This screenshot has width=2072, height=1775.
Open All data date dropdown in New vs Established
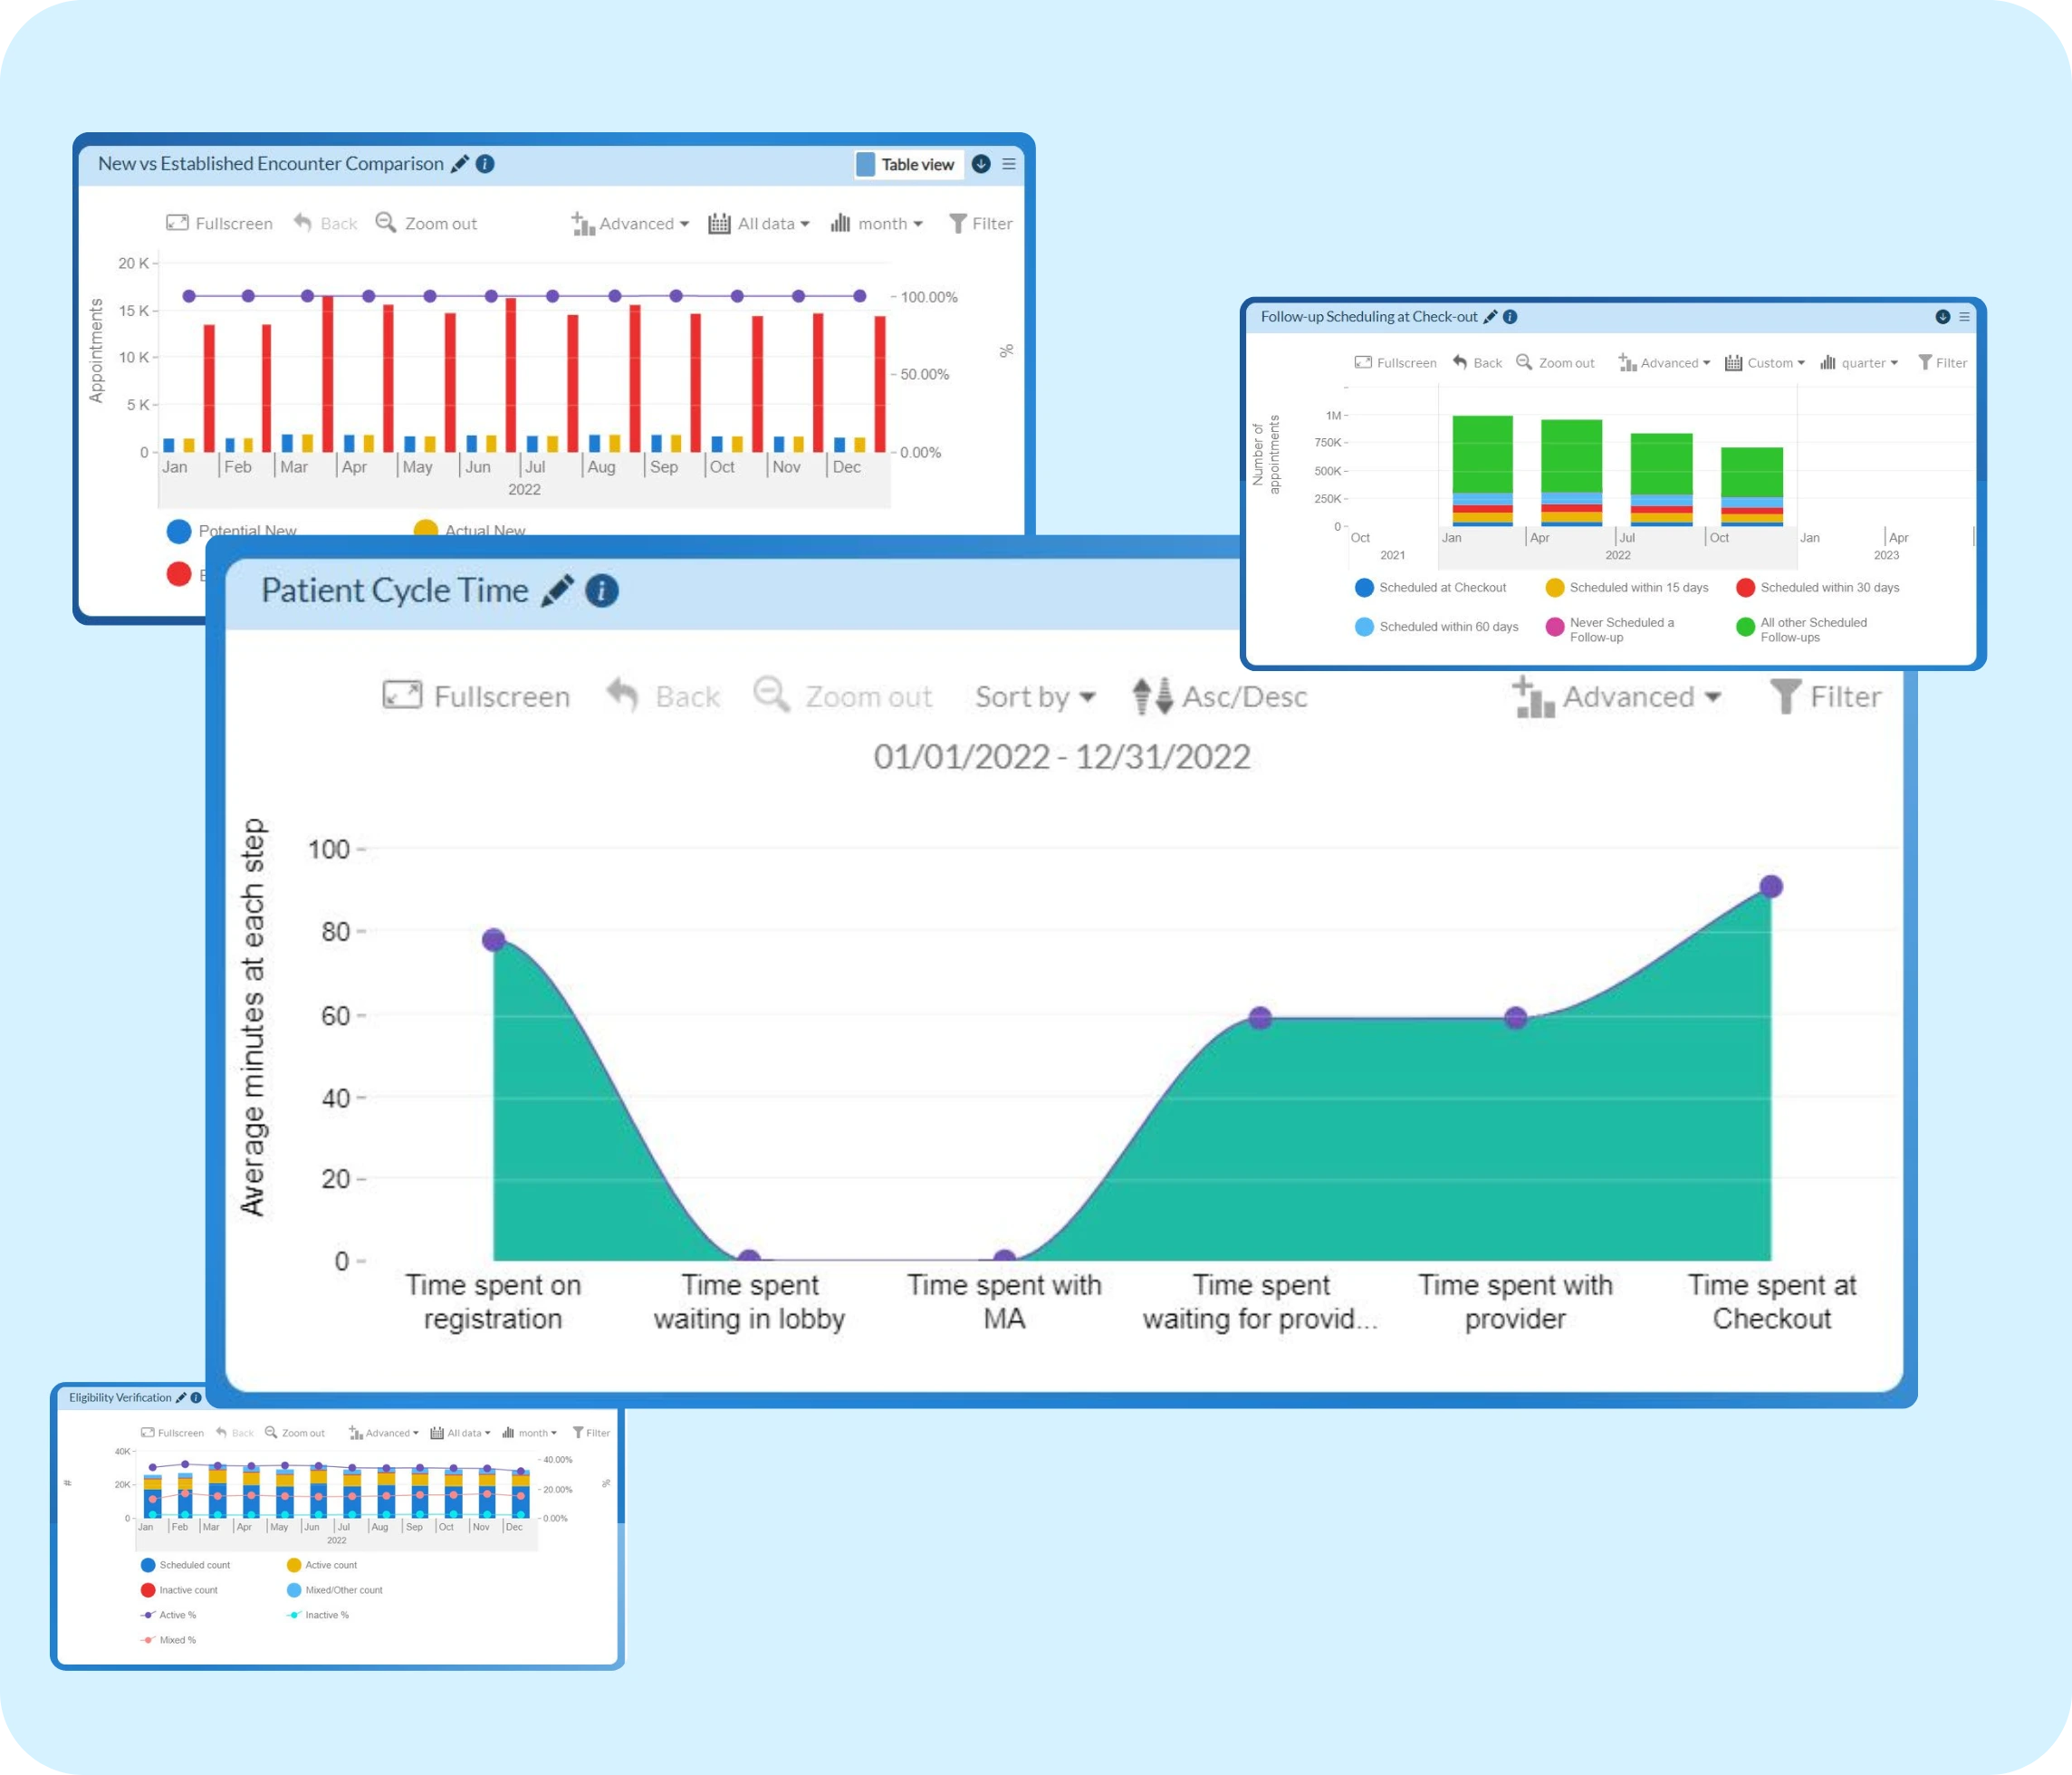[x=759, y=223]
